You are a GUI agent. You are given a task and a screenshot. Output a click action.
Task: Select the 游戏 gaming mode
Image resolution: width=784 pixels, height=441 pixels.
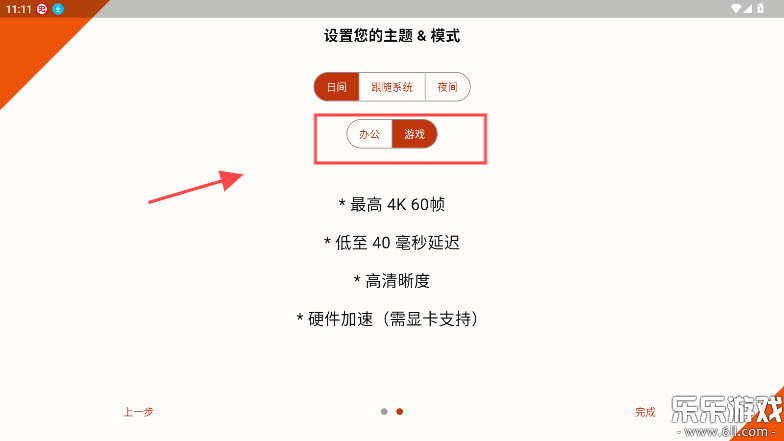pos(414,134)
